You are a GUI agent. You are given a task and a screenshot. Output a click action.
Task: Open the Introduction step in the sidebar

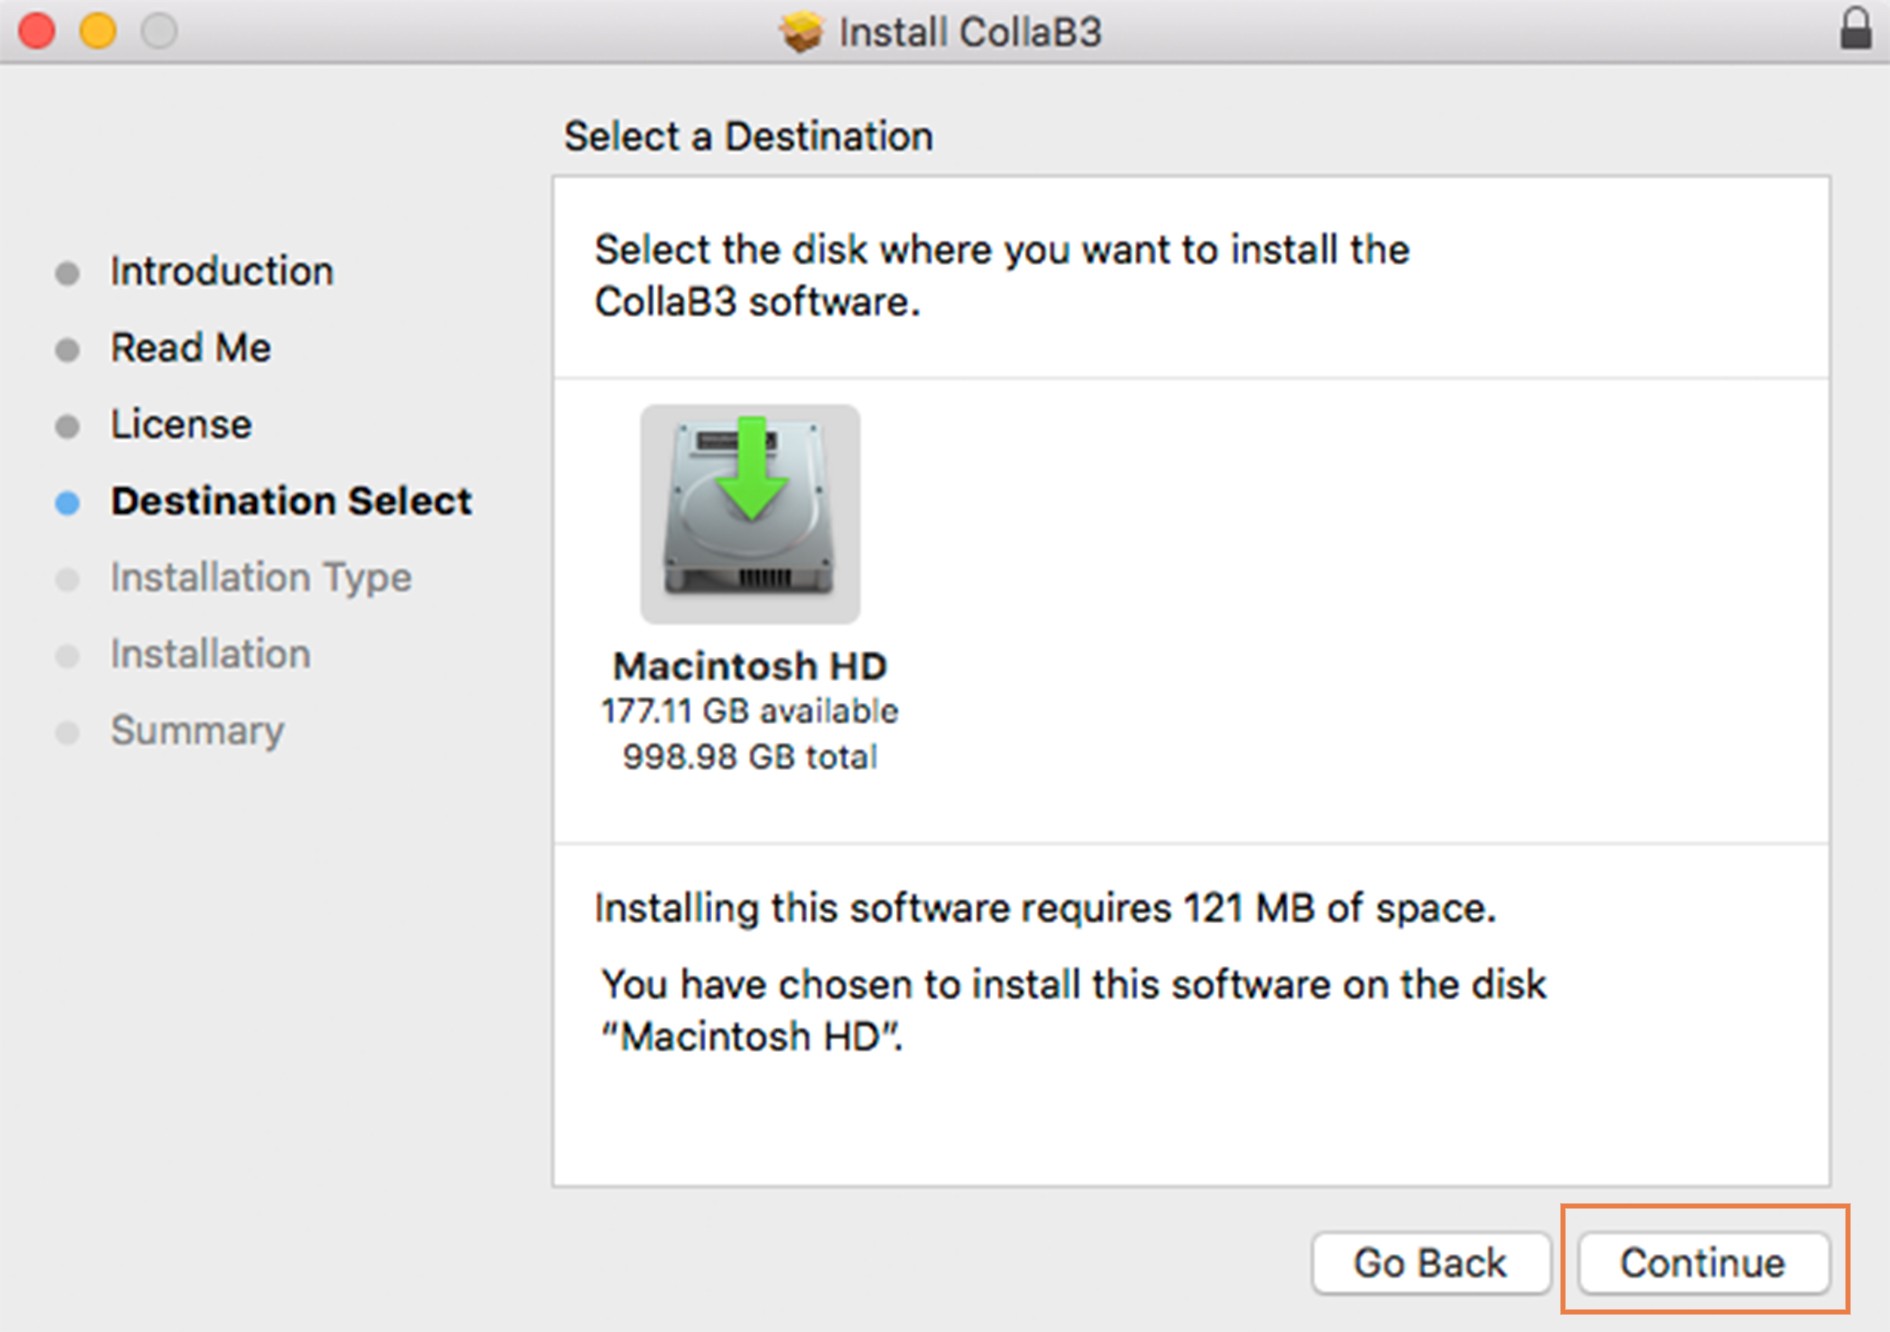coord(221,272)
